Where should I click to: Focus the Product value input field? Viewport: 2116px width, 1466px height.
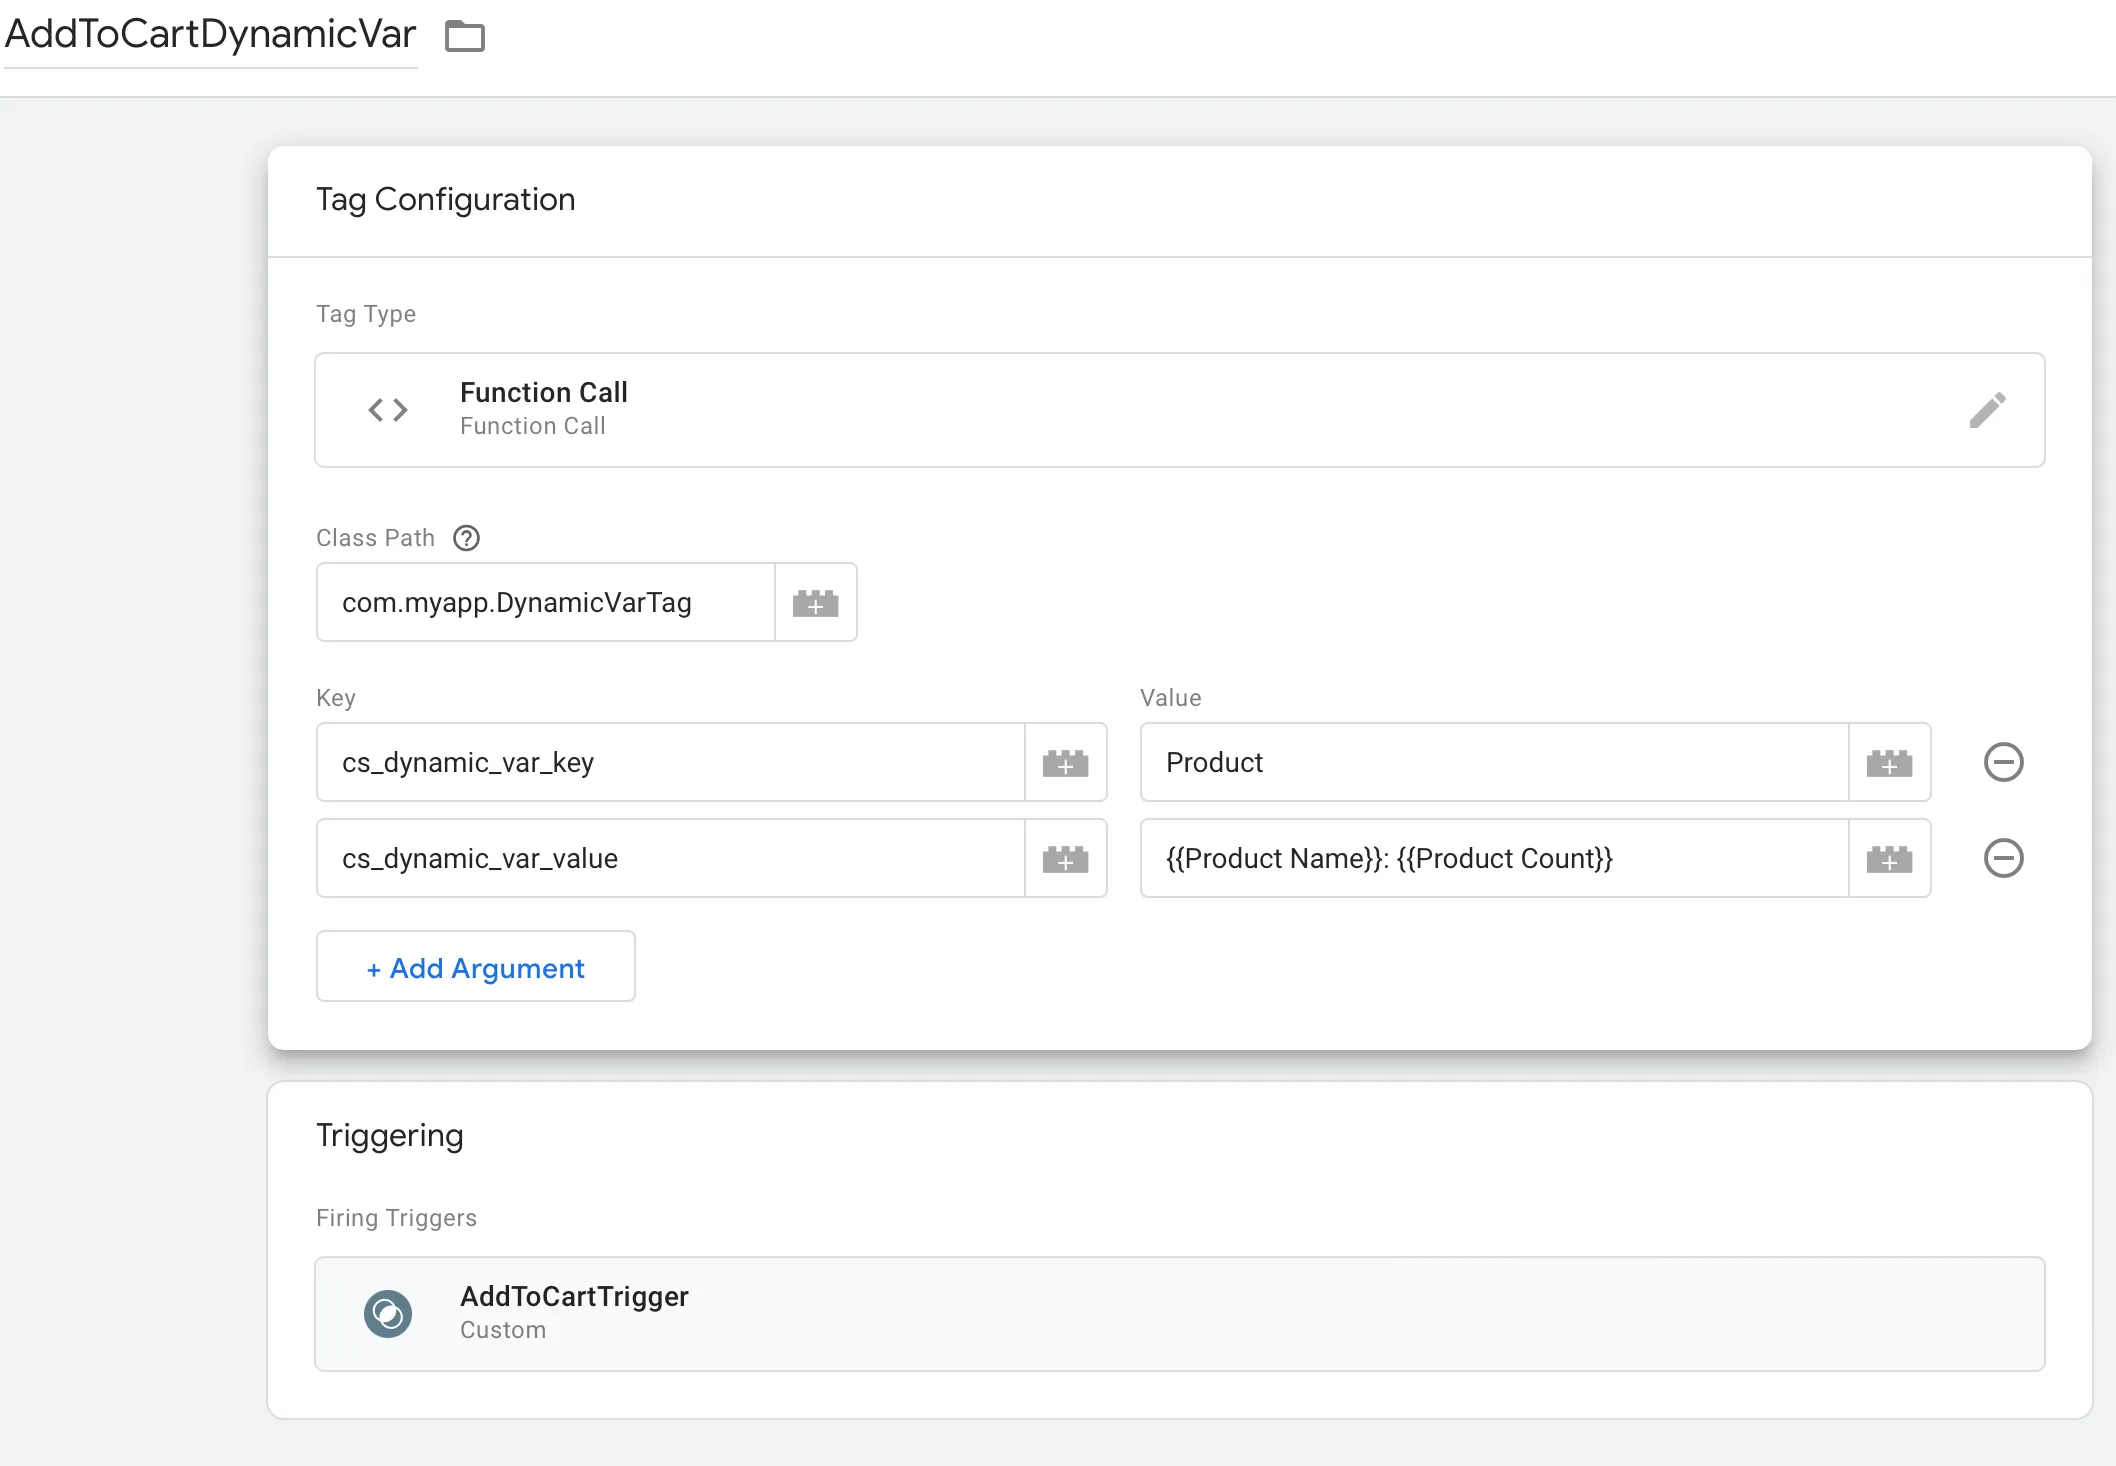pos(1494,763)
